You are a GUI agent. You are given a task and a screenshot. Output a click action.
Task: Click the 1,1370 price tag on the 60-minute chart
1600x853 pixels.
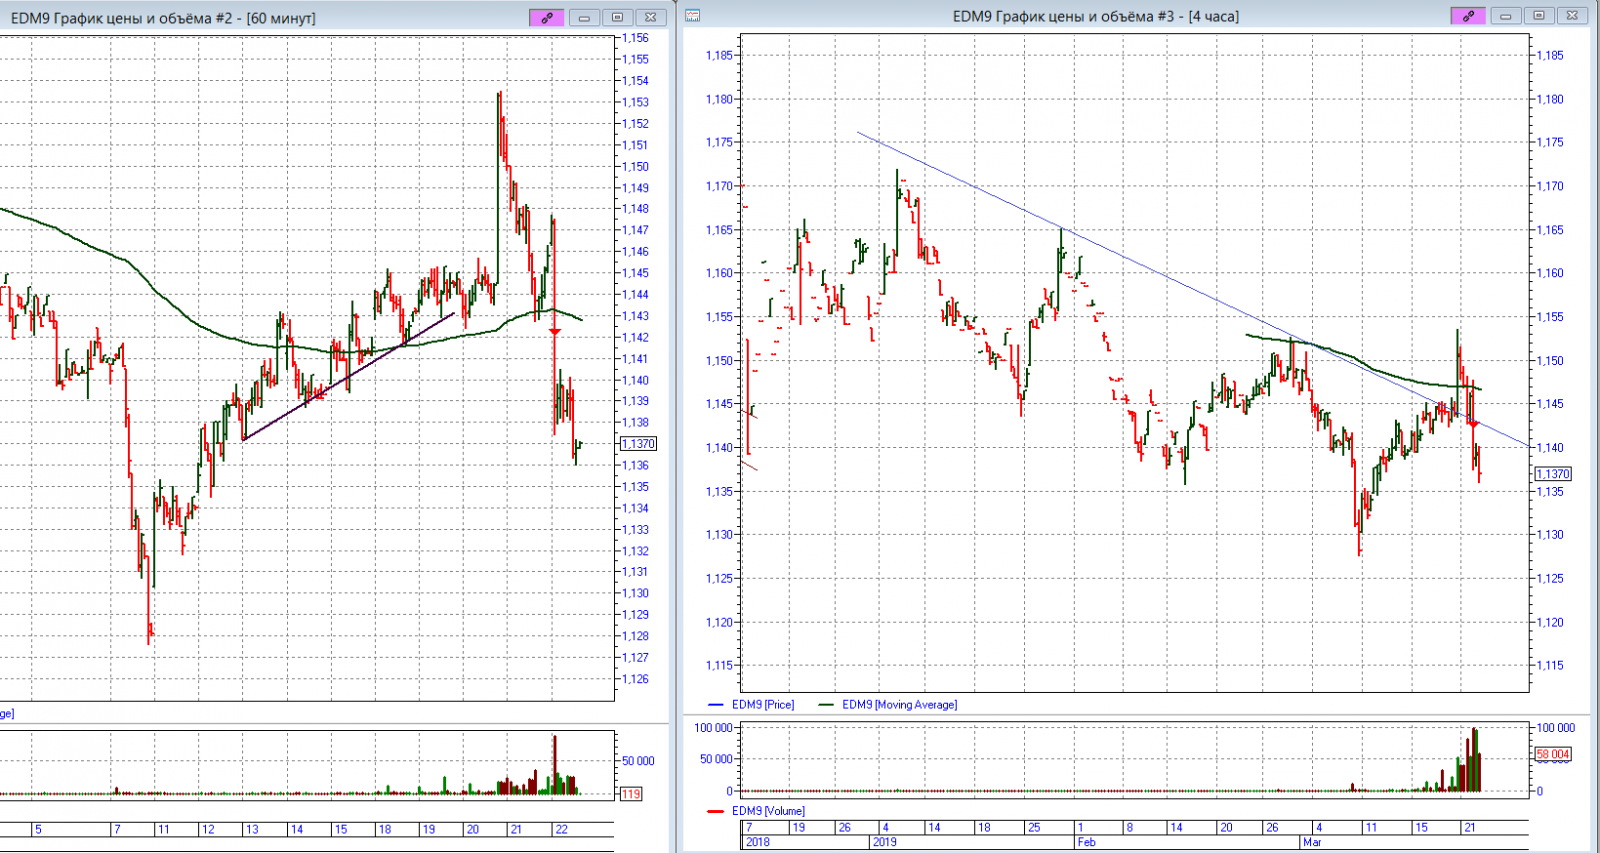[x=638, y=444]
